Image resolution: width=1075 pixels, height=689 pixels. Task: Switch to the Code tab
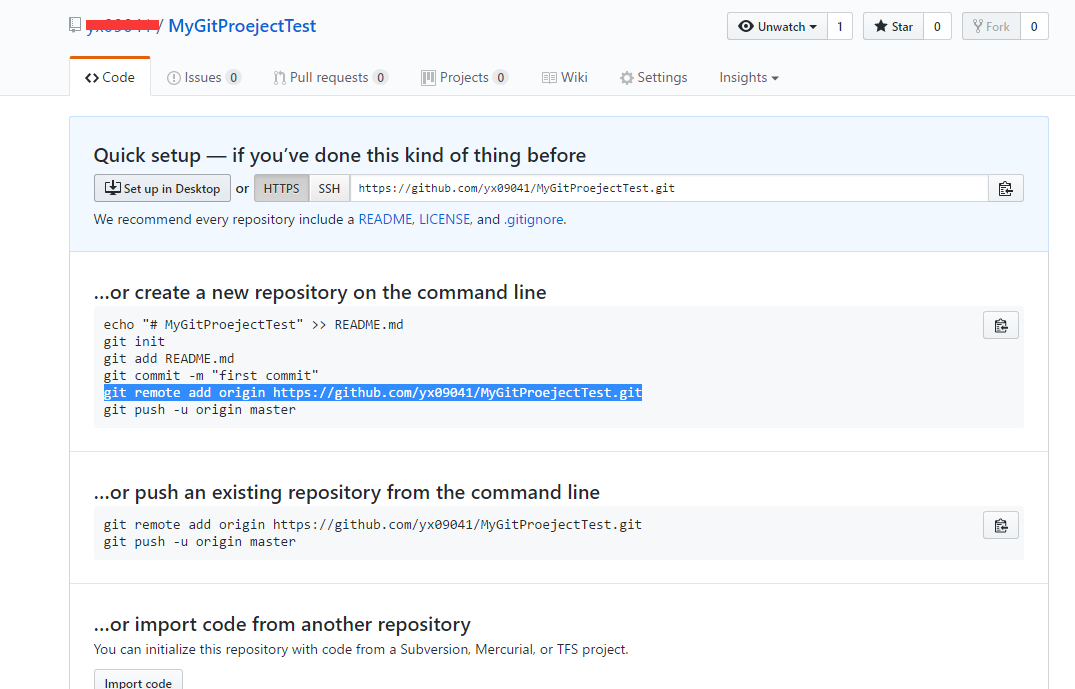tap(110, 77)
